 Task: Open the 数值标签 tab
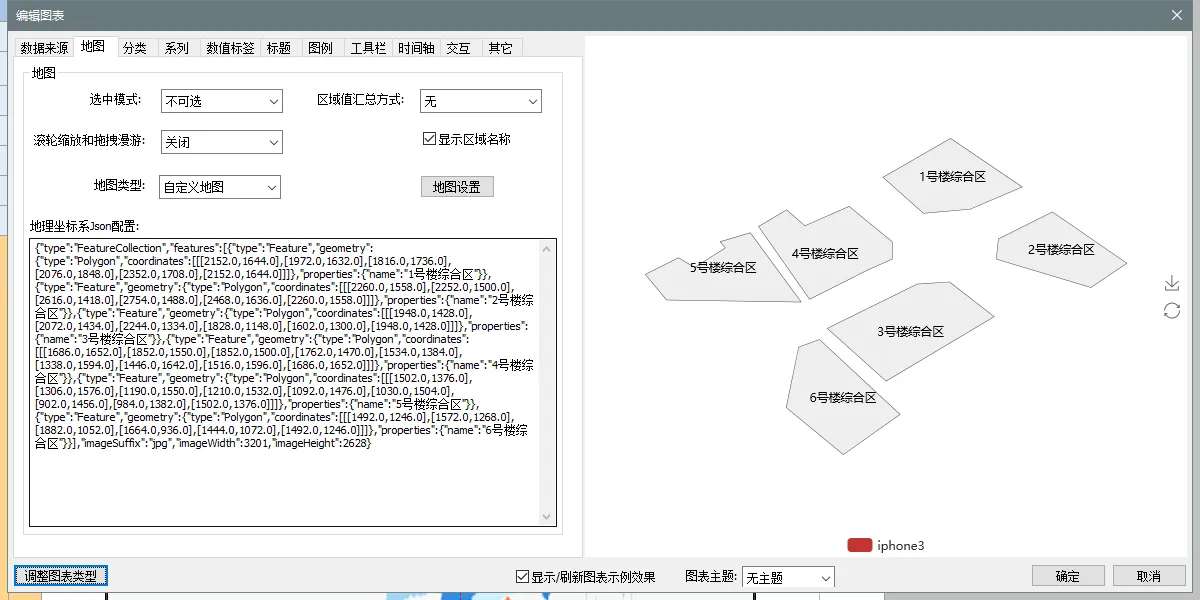(x=230, y=48)
